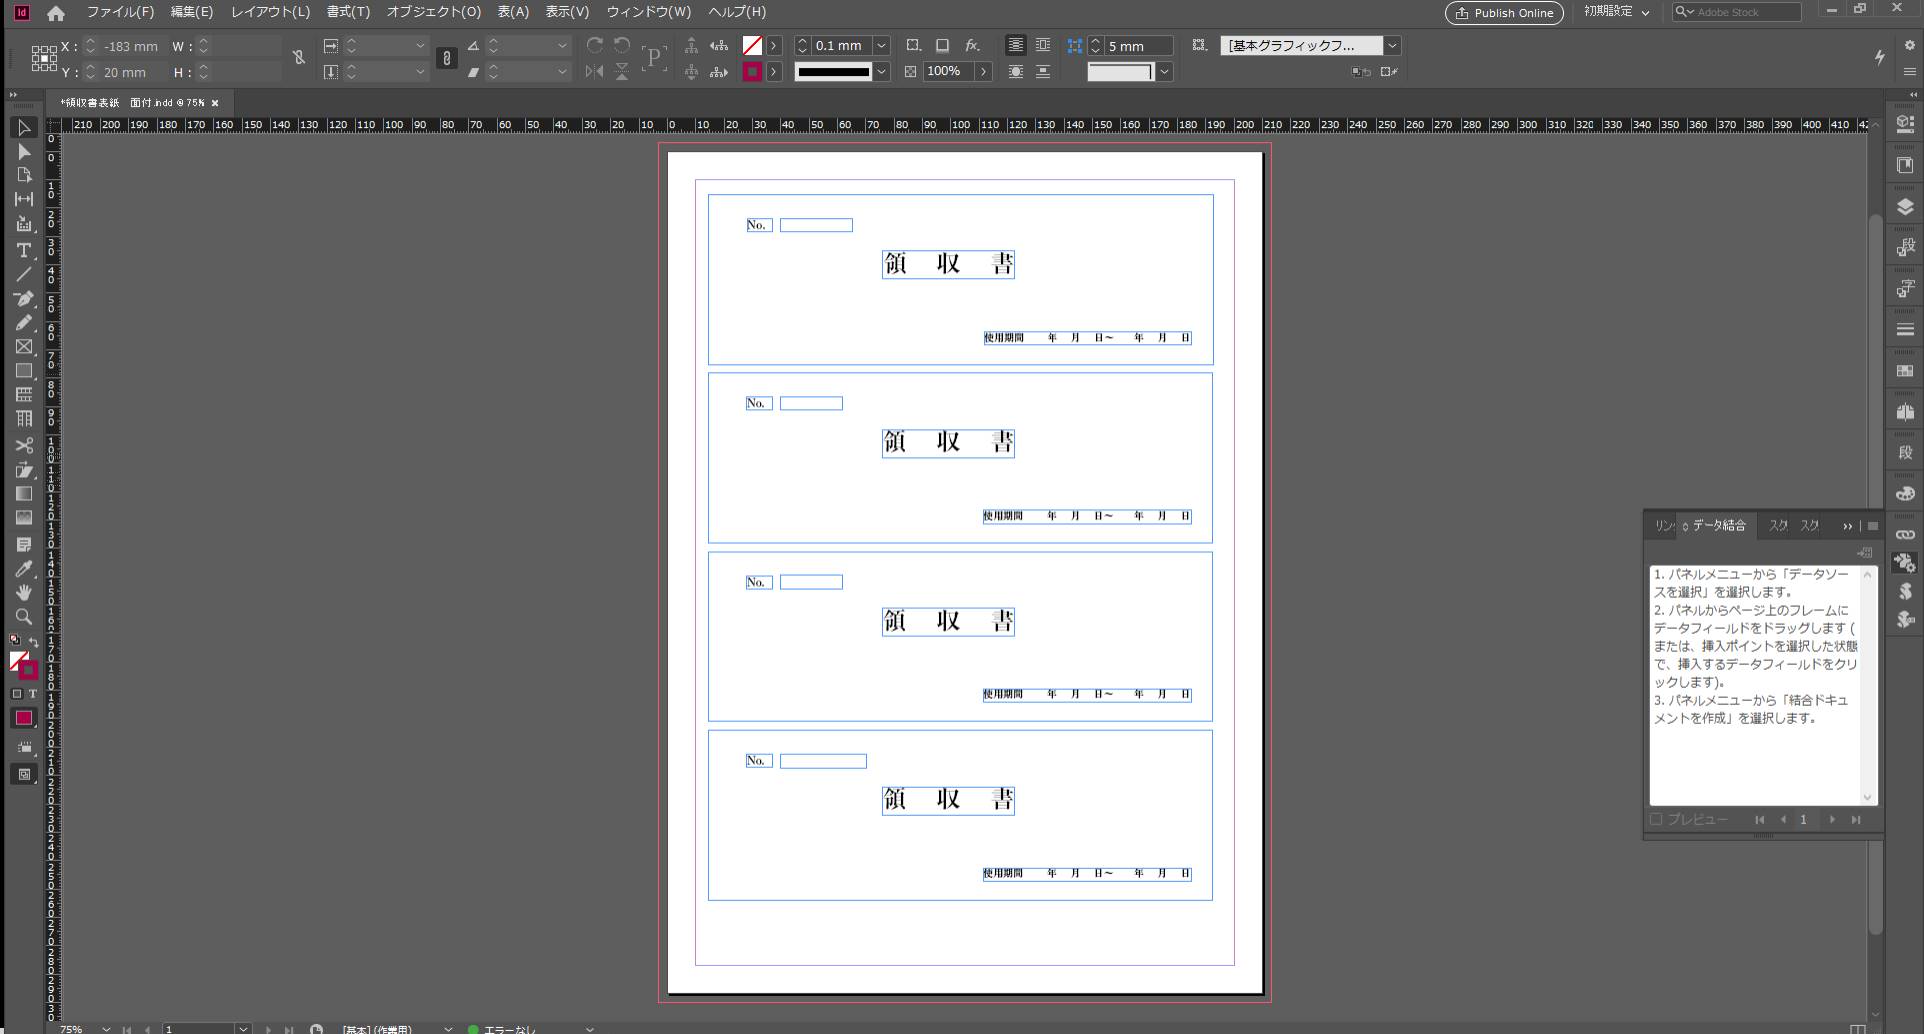Select the Line tool

(24, 274)
